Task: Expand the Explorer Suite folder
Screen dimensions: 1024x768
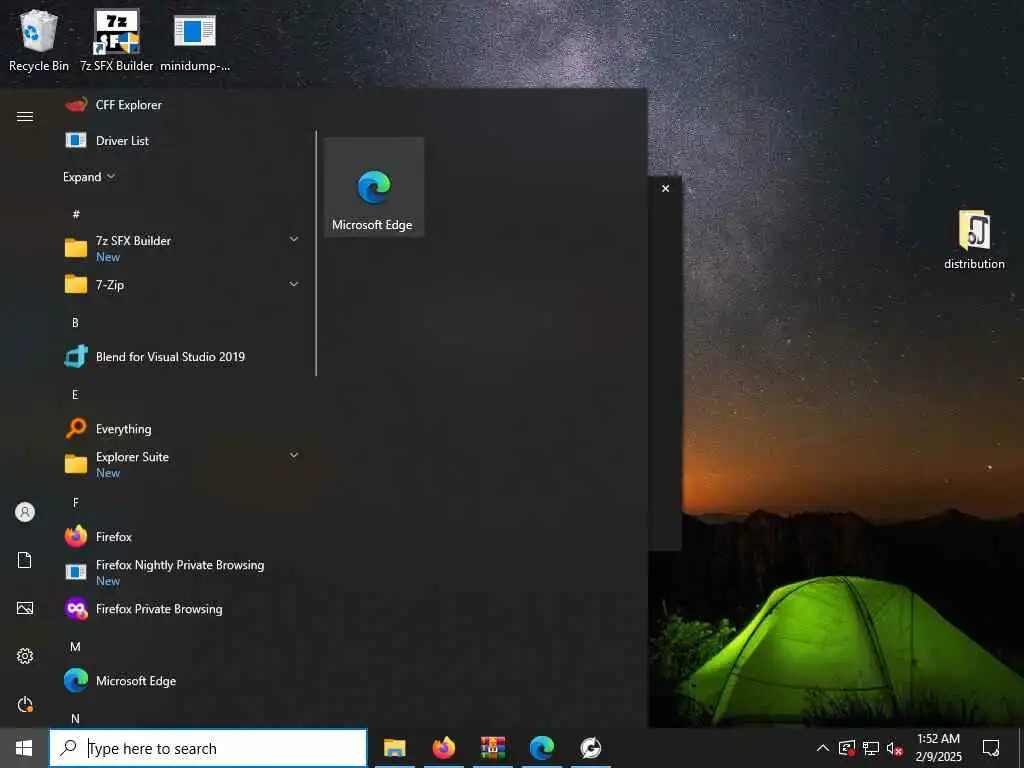Action: click(294, 455)
